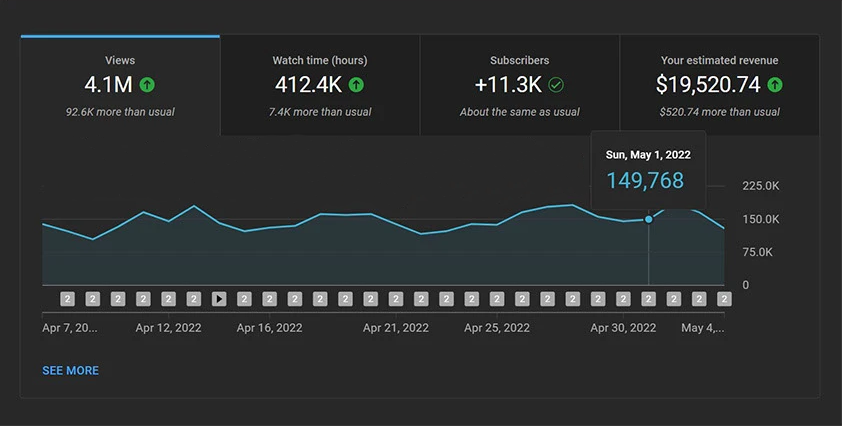Click the last '2' video marker on the right
This screenshot has width=842, height=426.
point(724,299)
